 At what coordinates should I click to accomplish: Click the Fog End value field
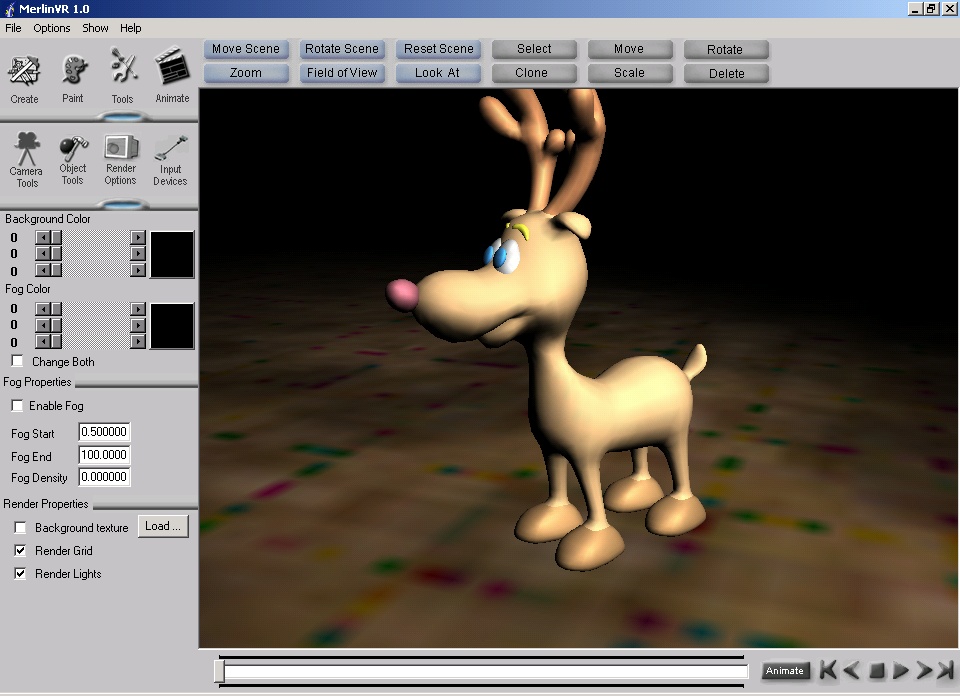104,455
